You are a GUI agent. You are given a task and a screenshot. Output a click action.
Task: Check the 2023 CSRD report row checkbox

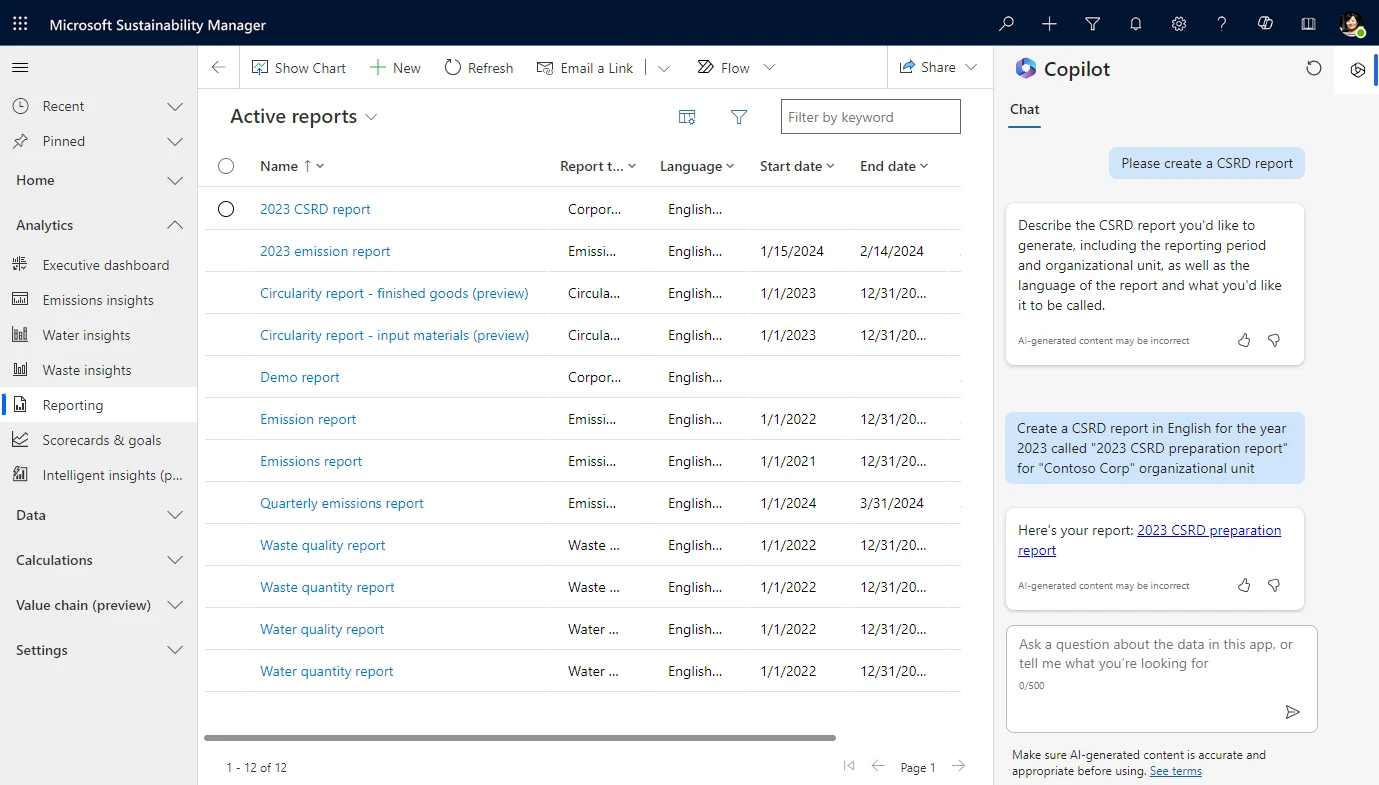[226, 209]
